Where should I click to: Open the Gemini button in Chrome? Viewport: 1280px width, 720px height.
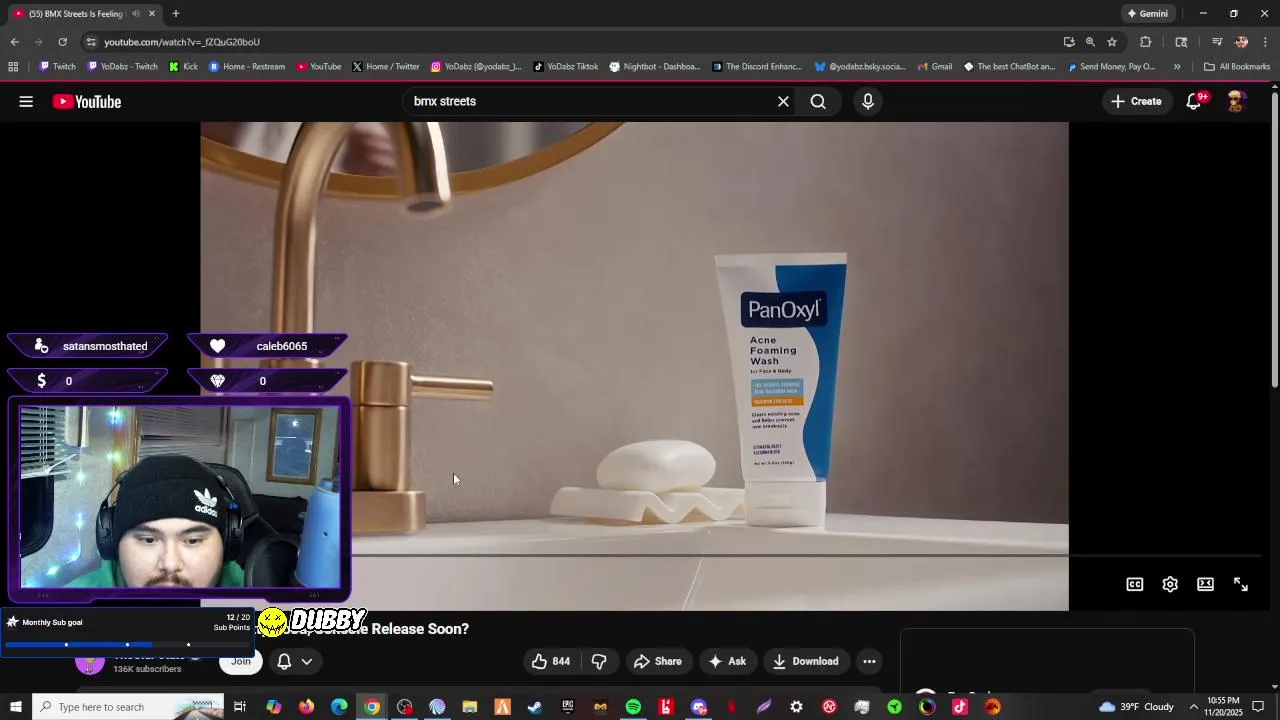tap(1147, 14)
